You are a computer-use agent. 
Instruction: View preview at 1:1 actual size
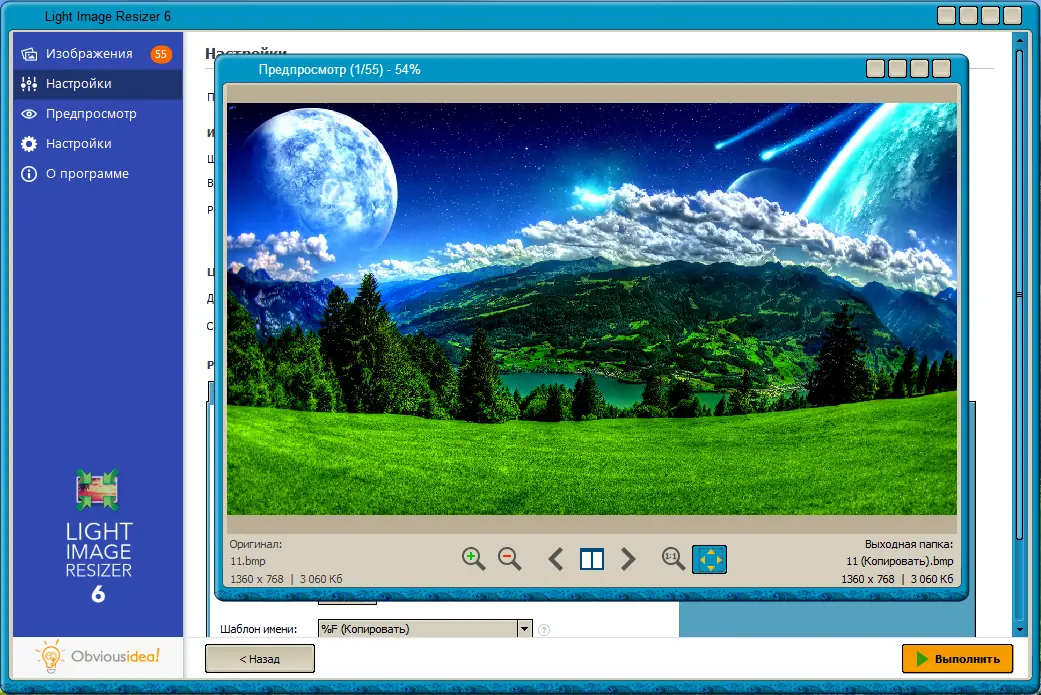672,559
